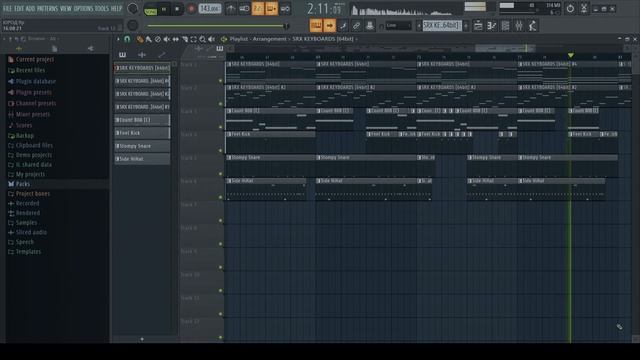Open the global snap Line dropdown
Image resolution: width=640 pixels, height=360 pixels.
click(398, 26)
